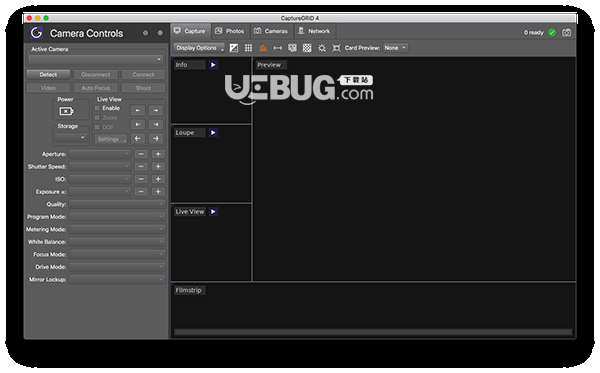Open the Program Mode dropdown
The width and height of the screenshot is (600, 373).
coord(117,217)
